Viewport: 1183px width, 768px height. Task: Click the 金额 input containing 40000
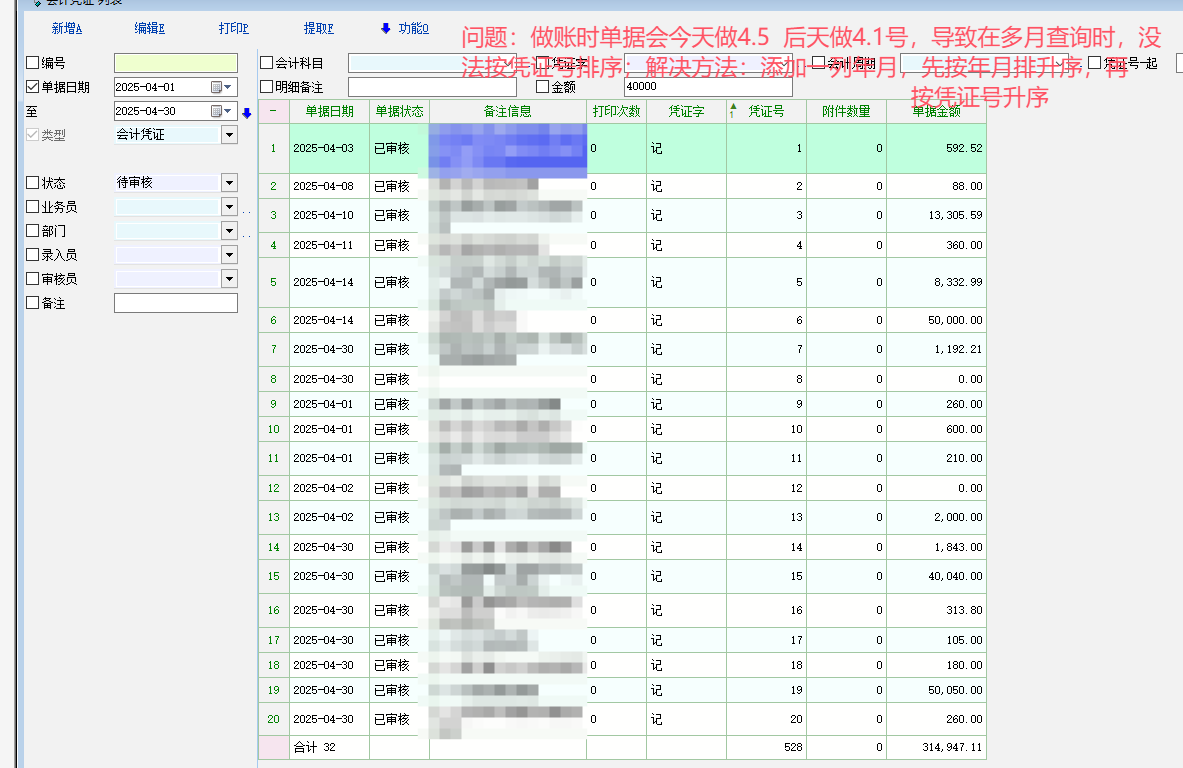[707, 87]
